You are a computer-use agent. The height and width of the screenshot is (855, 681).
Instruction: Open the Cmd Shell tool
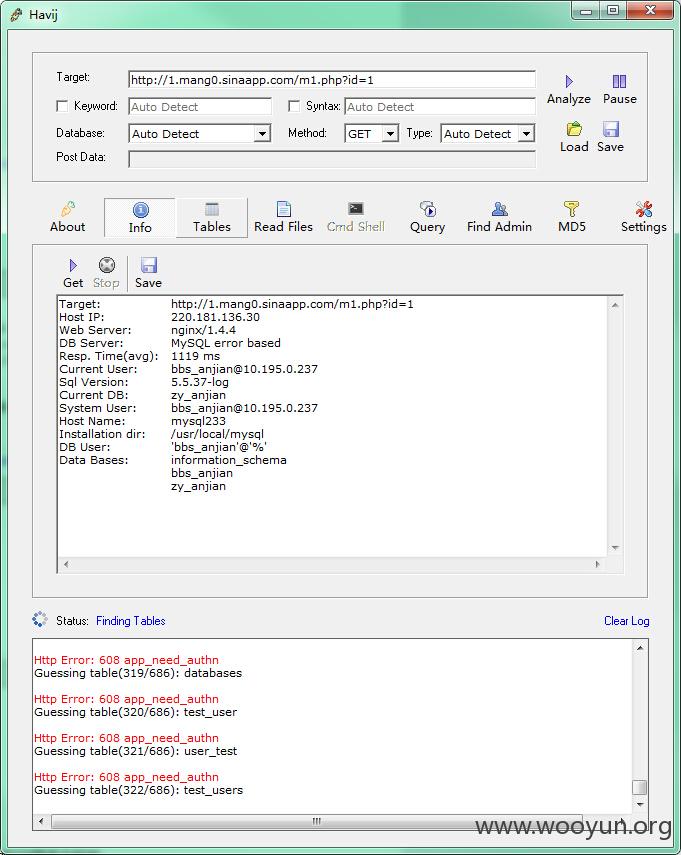[x=355, y=217]
